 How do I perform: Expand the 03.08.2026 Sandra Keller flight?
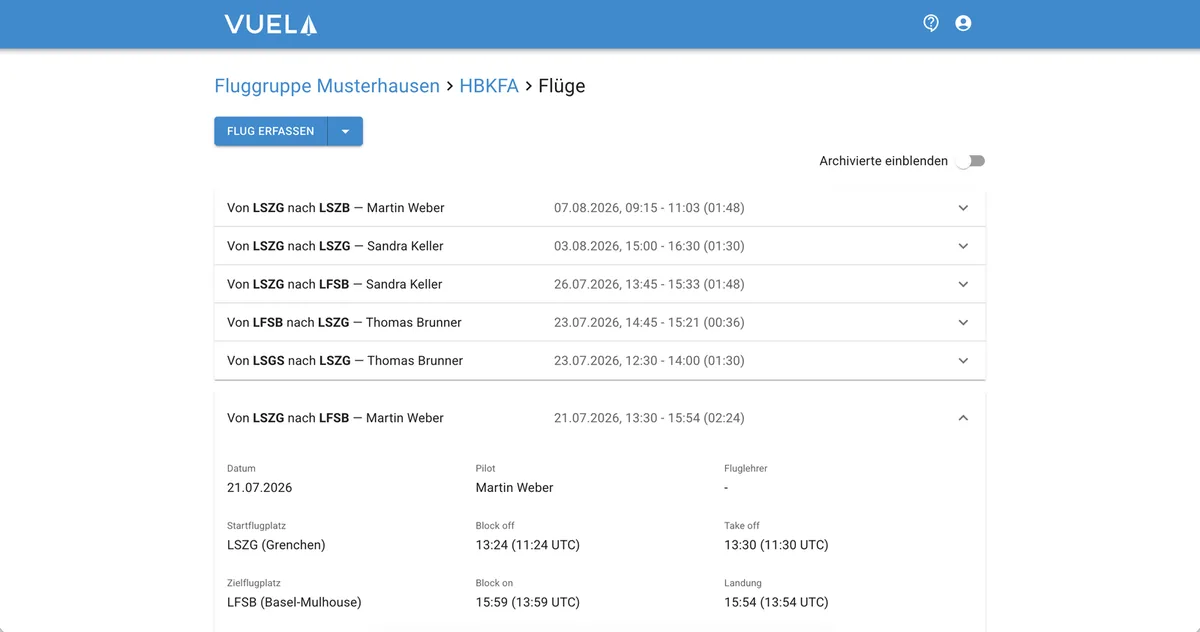click(x=963, y=246)
